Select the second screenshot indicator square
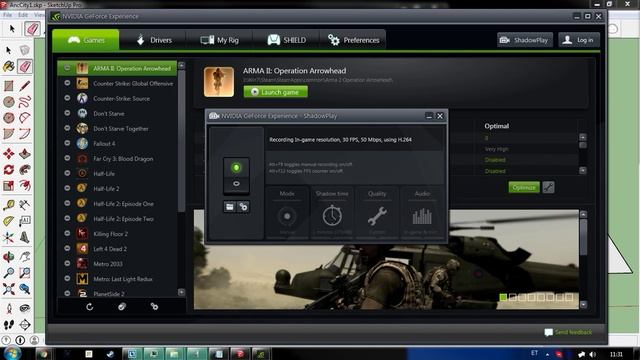Screen dimensions: 640x360 click(513, 297)
